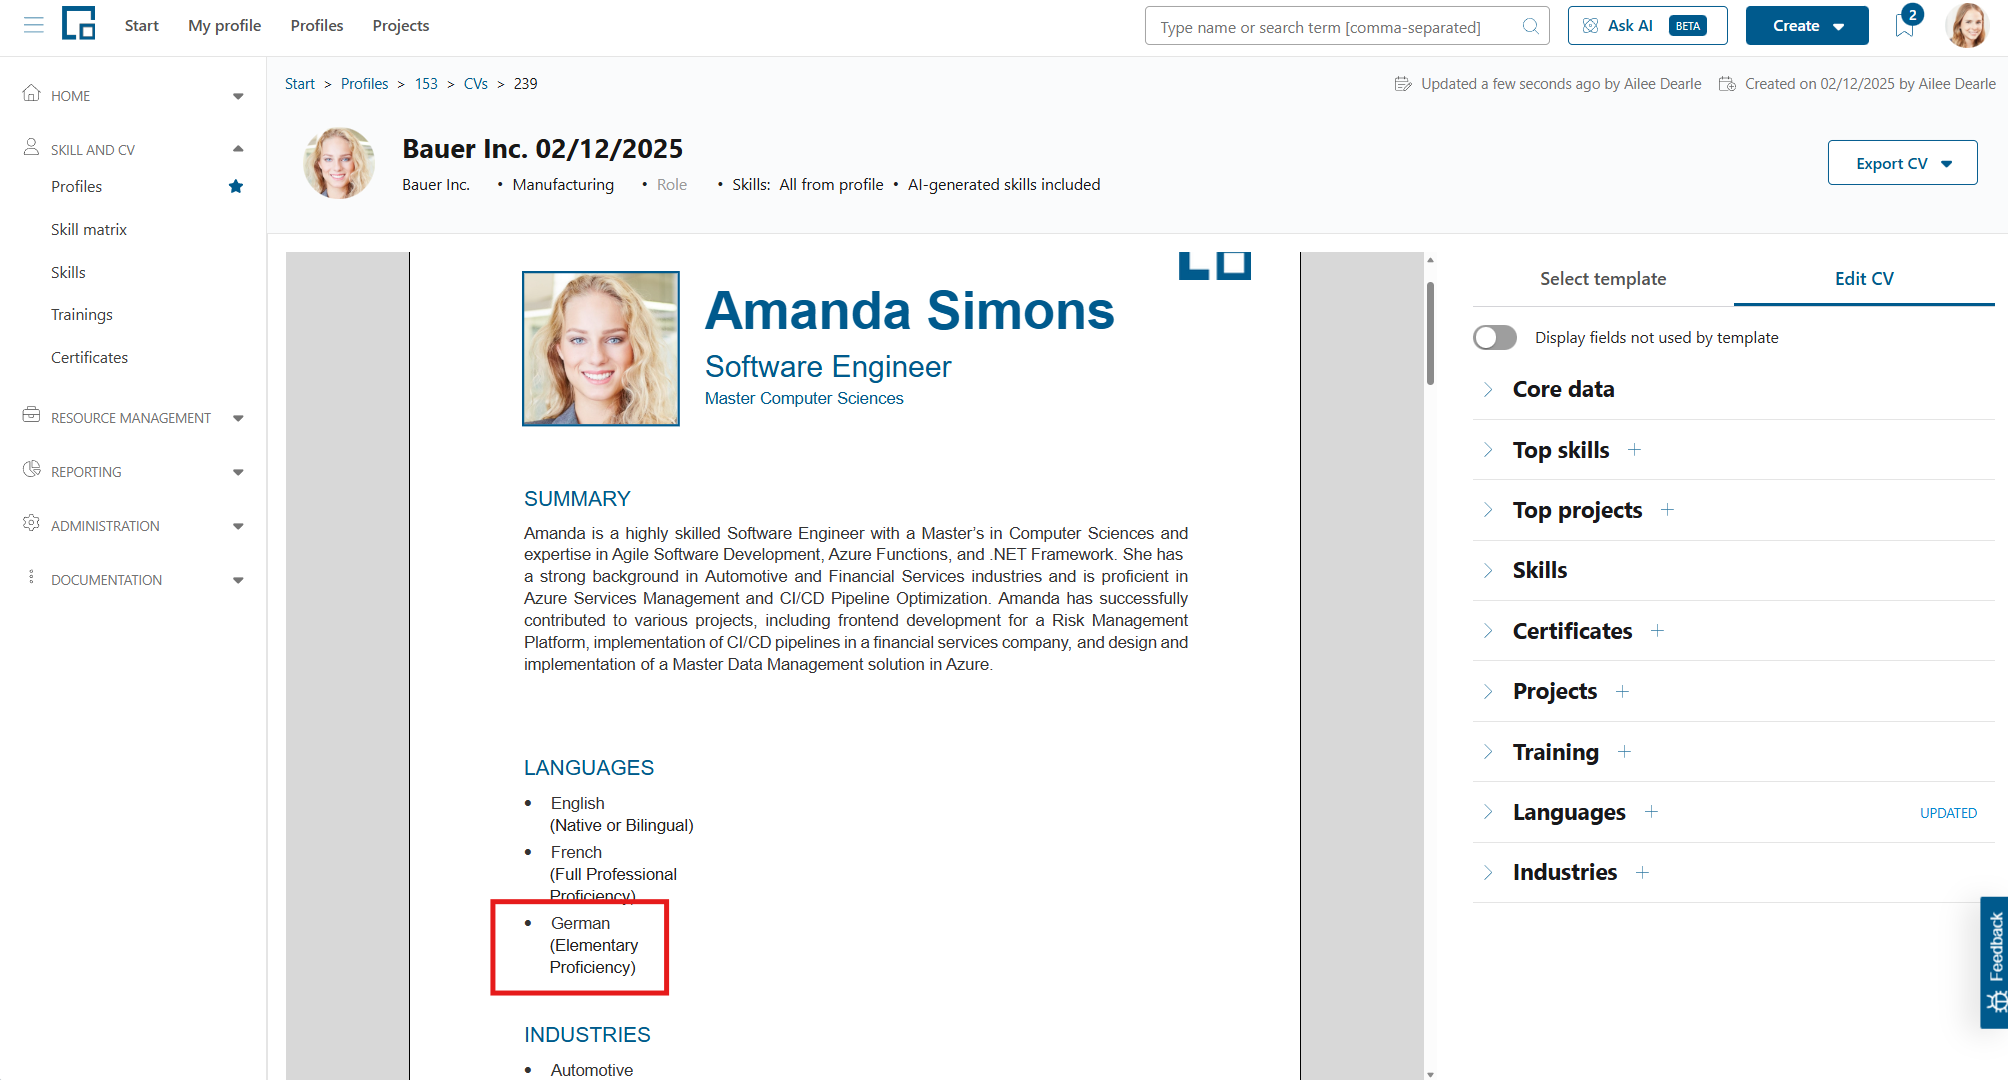Expand the Languages section chevron
2008x1080 pixels.
(1488, 812)
